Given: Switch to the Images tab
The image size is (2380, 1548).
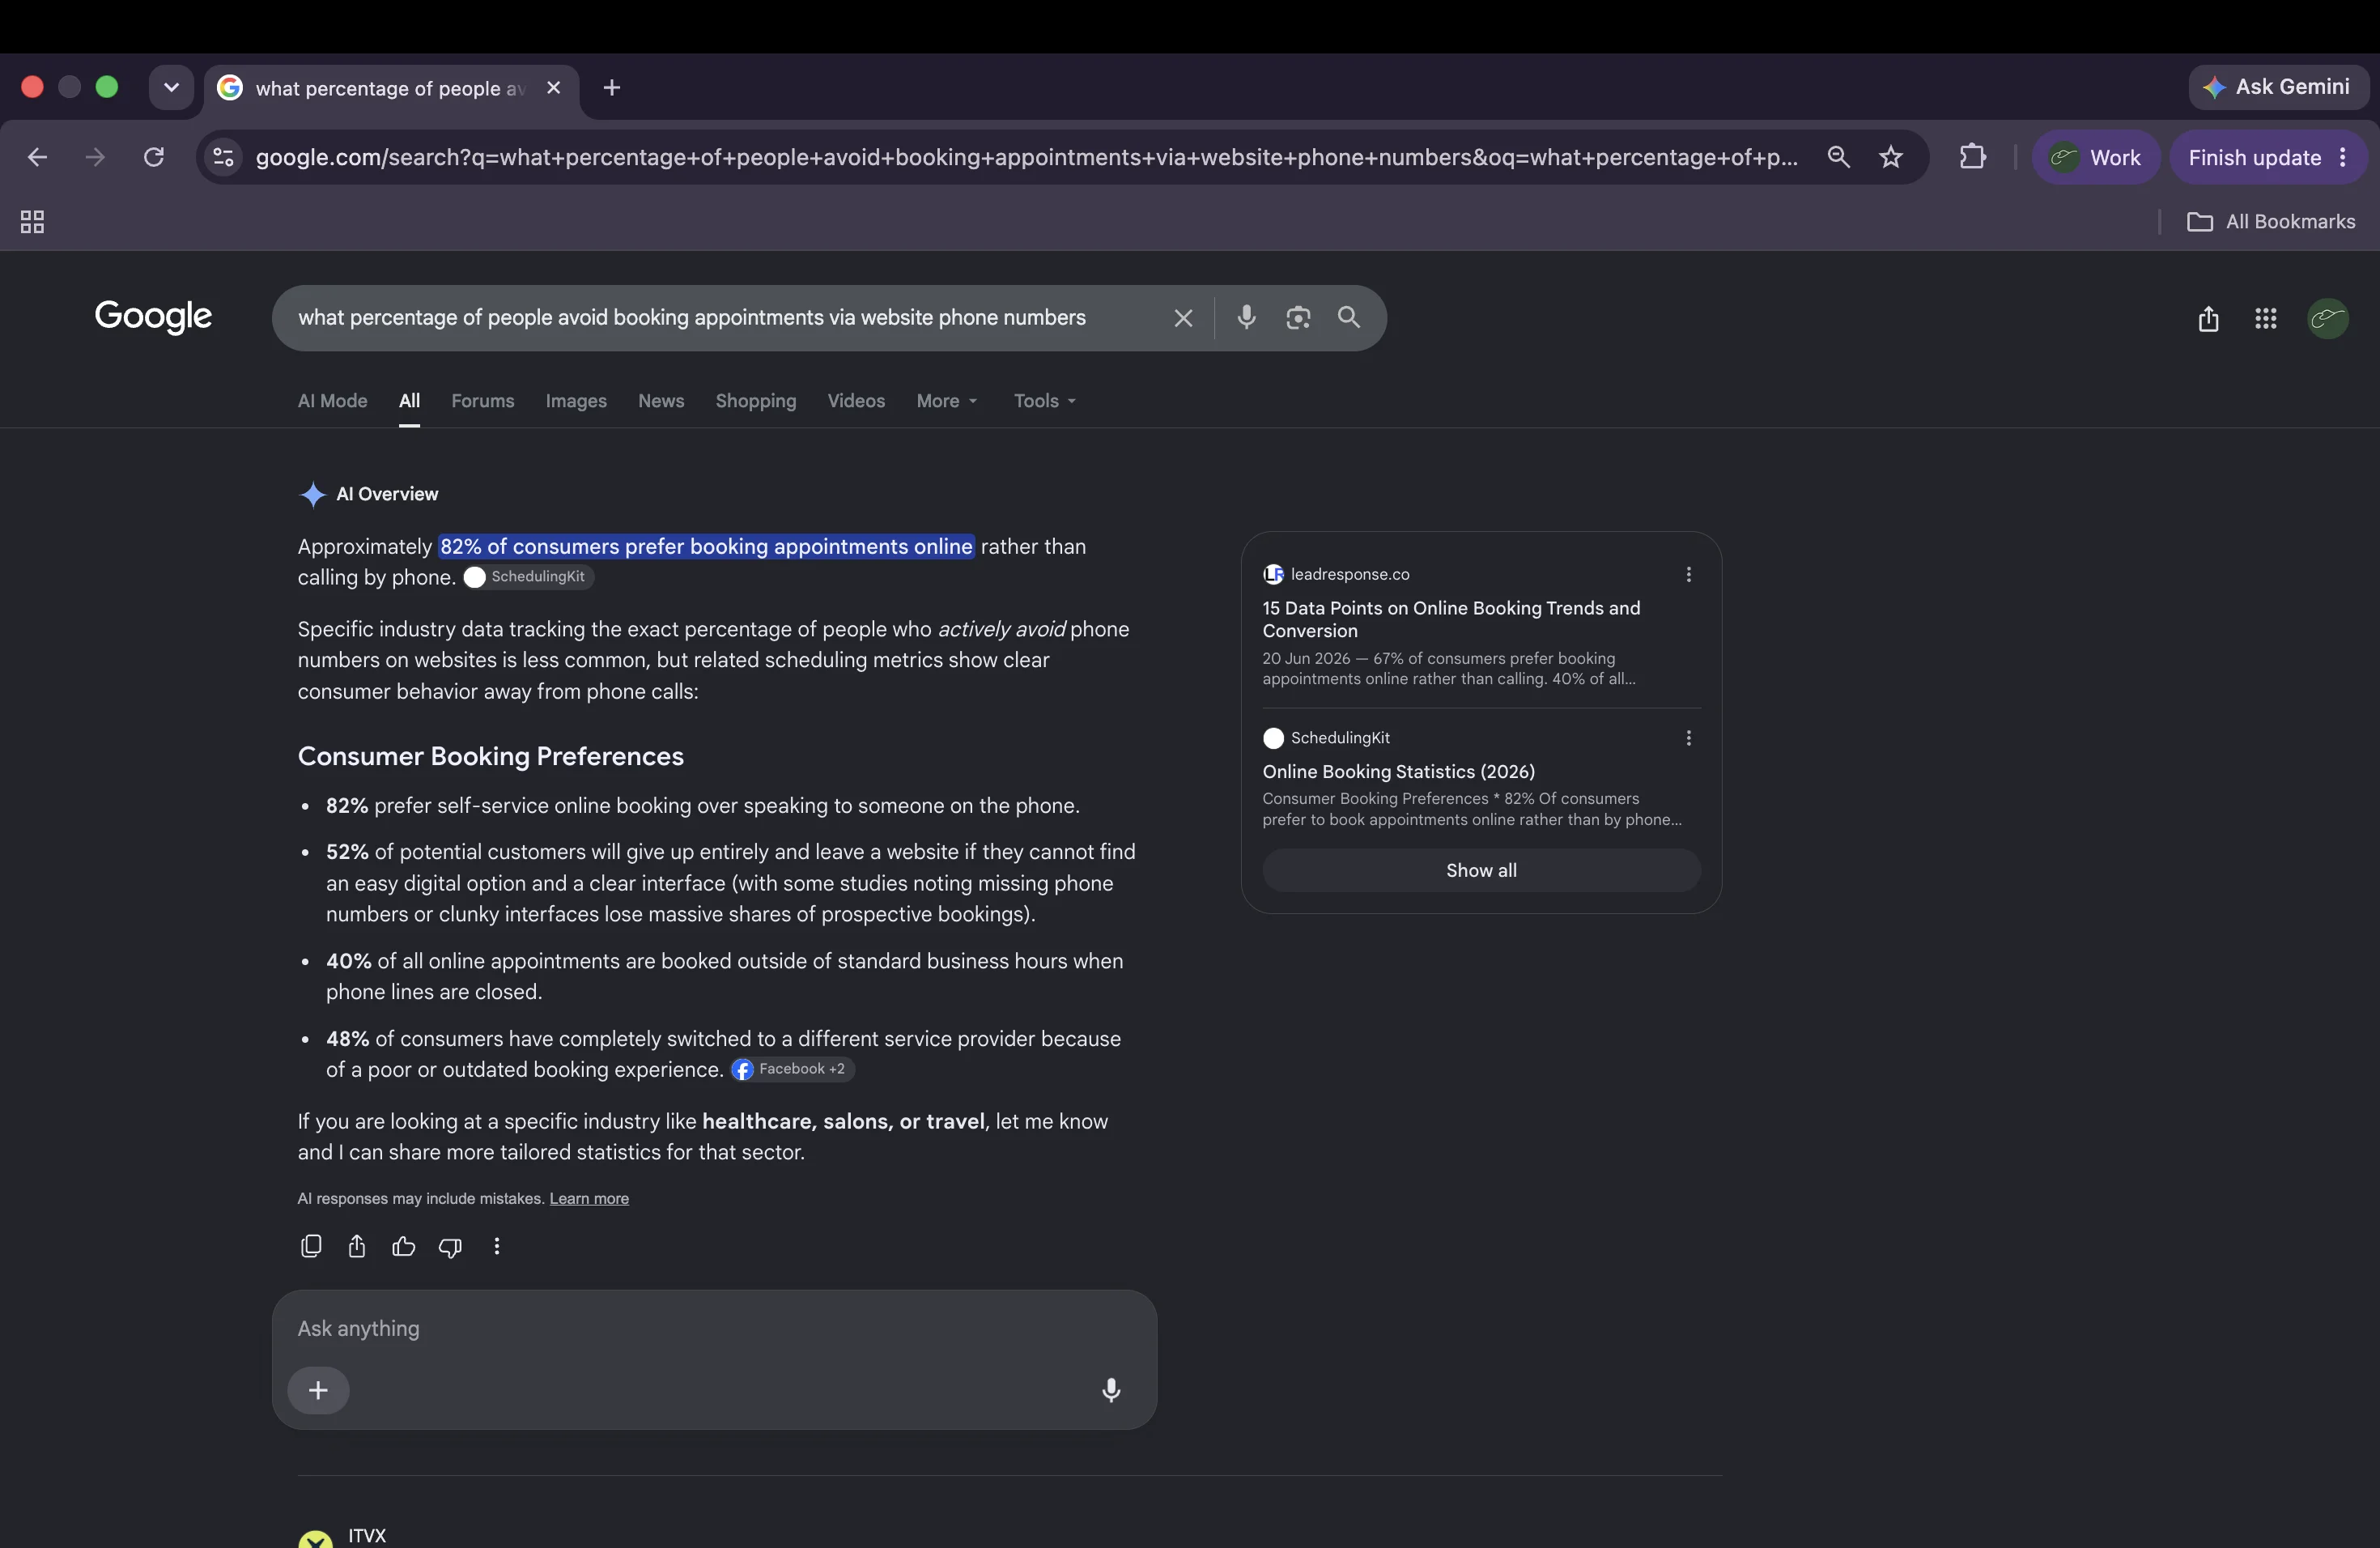Looking at the screenshot, I should pos(576,401).
